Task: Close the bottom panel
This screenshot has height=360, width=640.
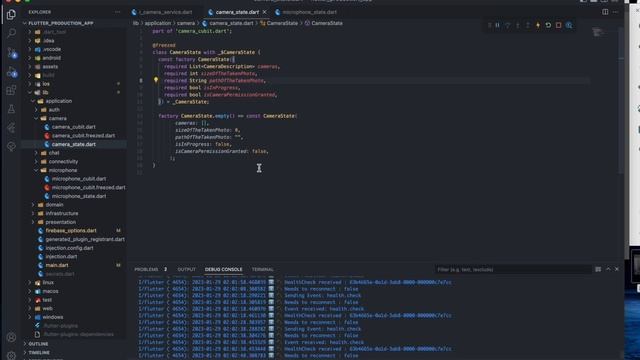Action: tap(617, 269)
